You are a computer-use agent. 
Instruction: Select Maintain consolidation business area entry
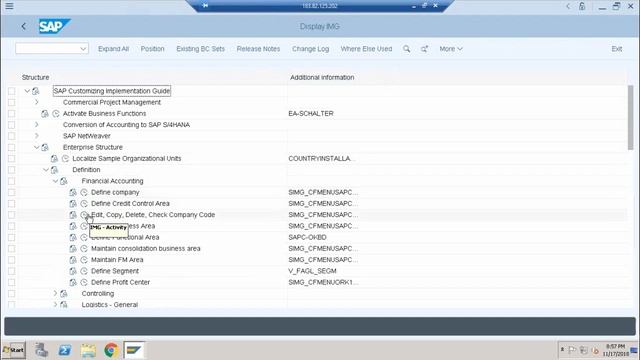pyautogui.click(x=146, y=248)
